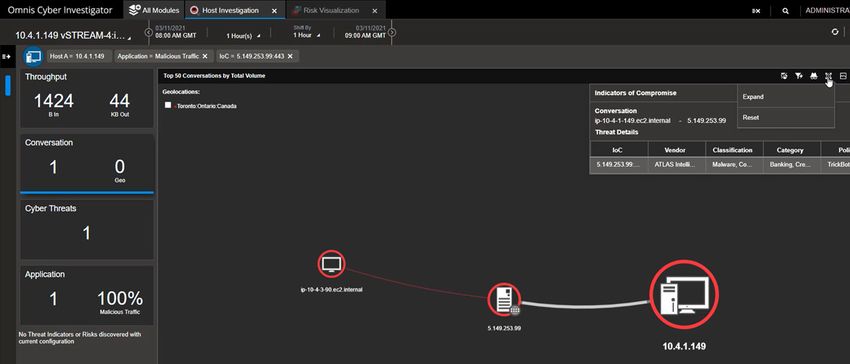Step time range forward with right arrow
850x364 pixels.
point(392,33)
